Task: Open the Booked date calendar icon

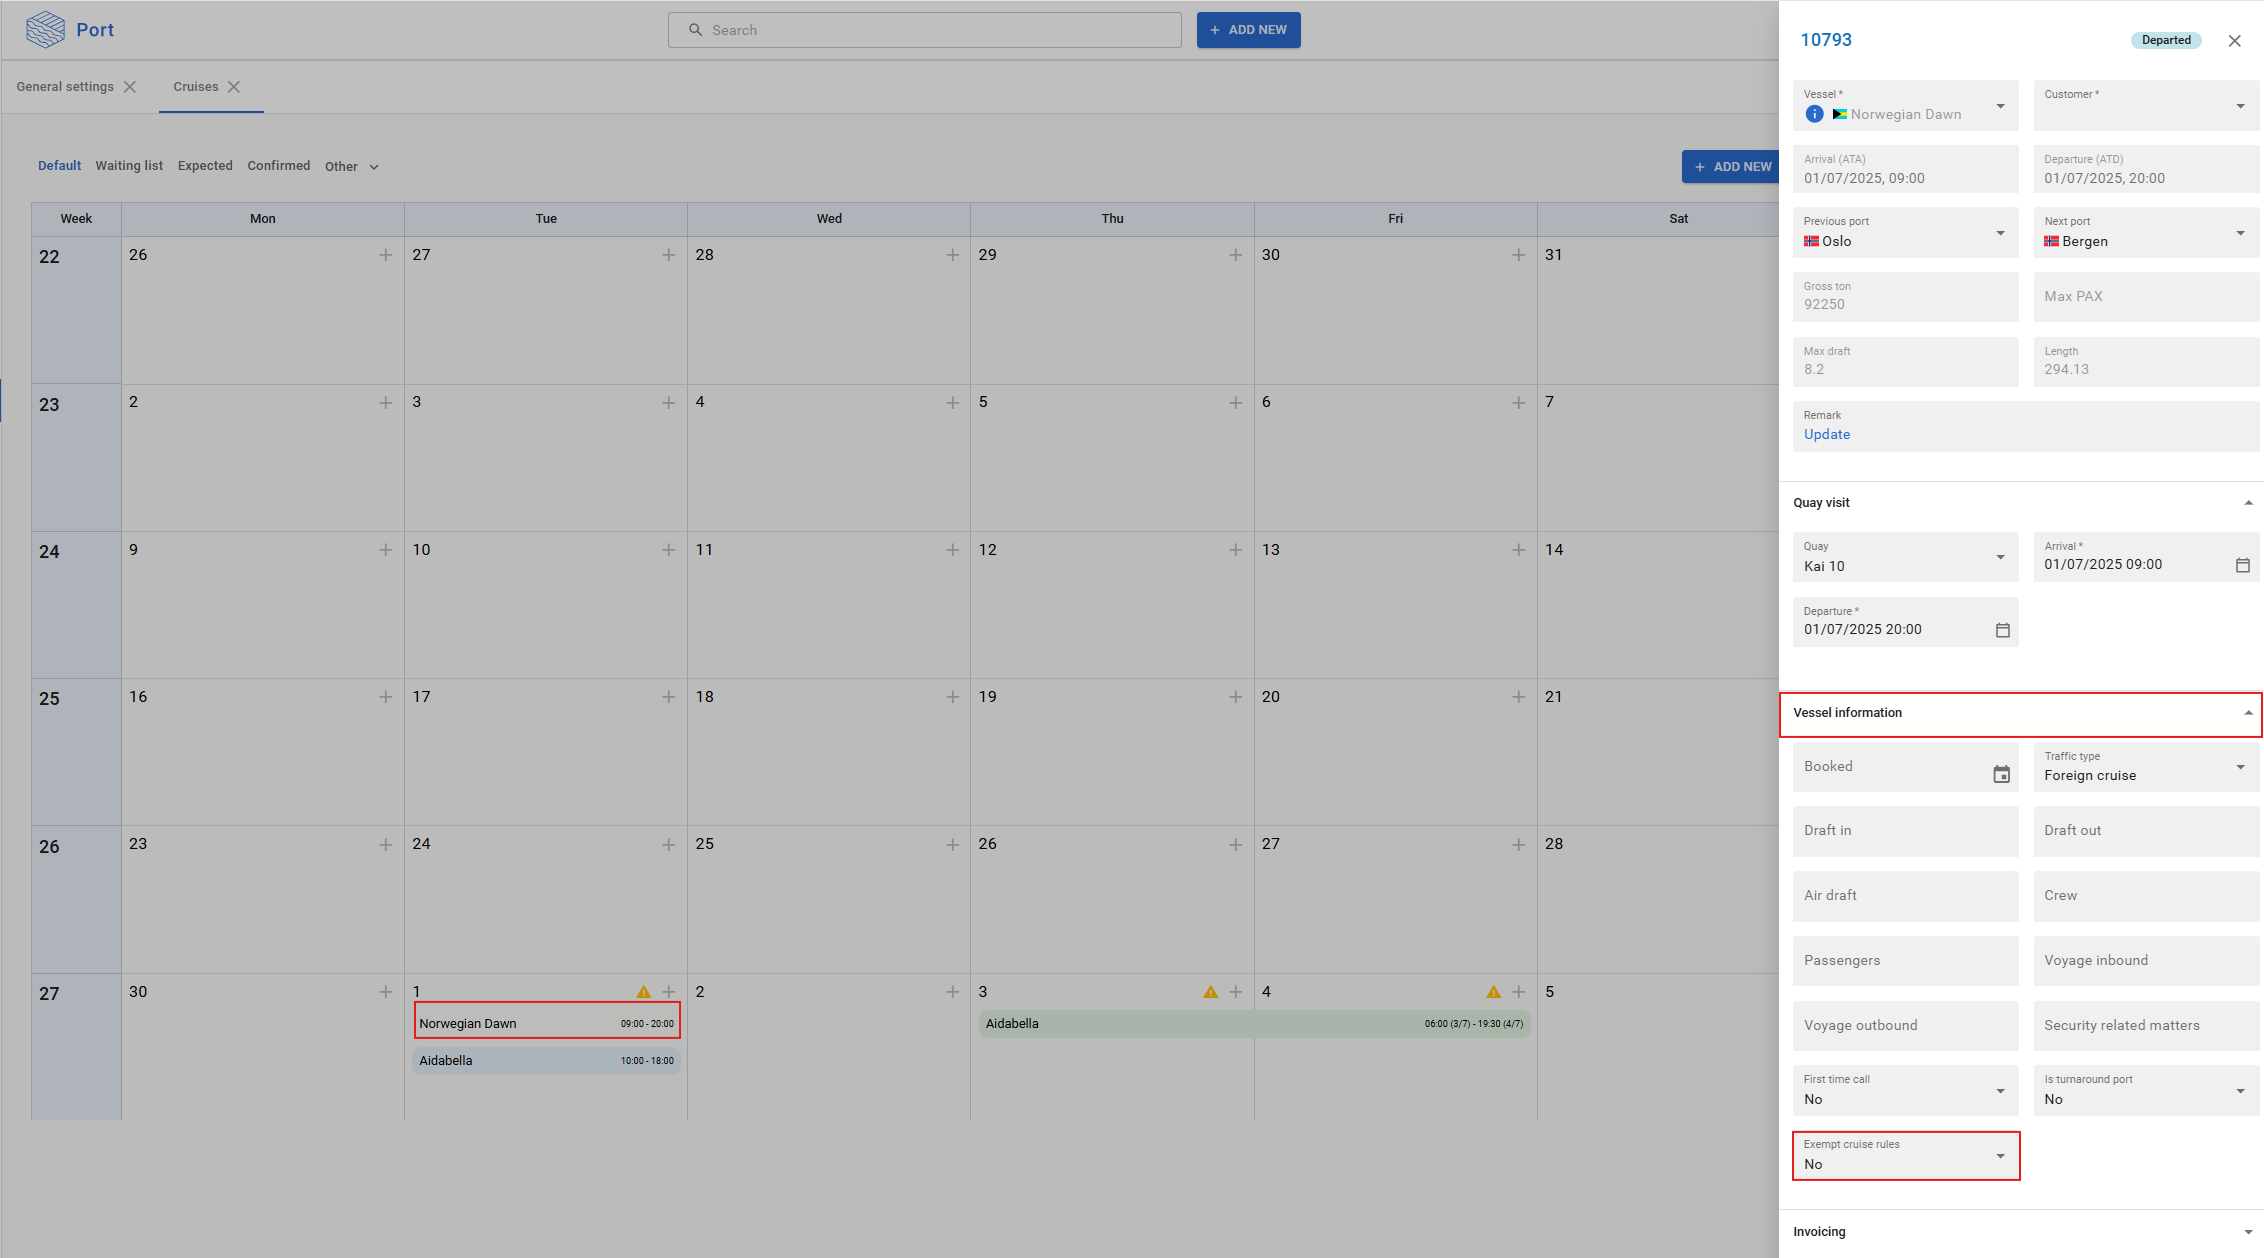Action: tap(2001, 774)
